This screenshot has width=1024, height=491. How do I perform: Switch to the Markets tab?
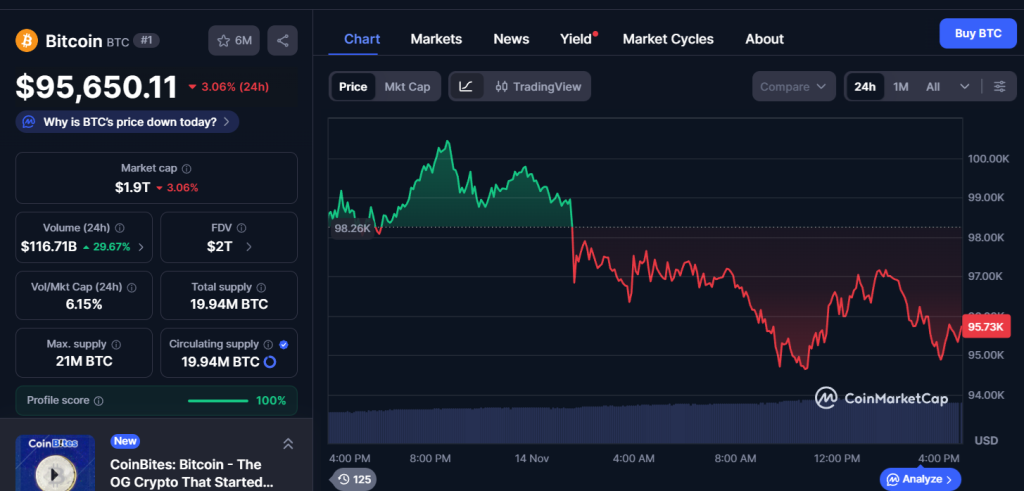436,39
